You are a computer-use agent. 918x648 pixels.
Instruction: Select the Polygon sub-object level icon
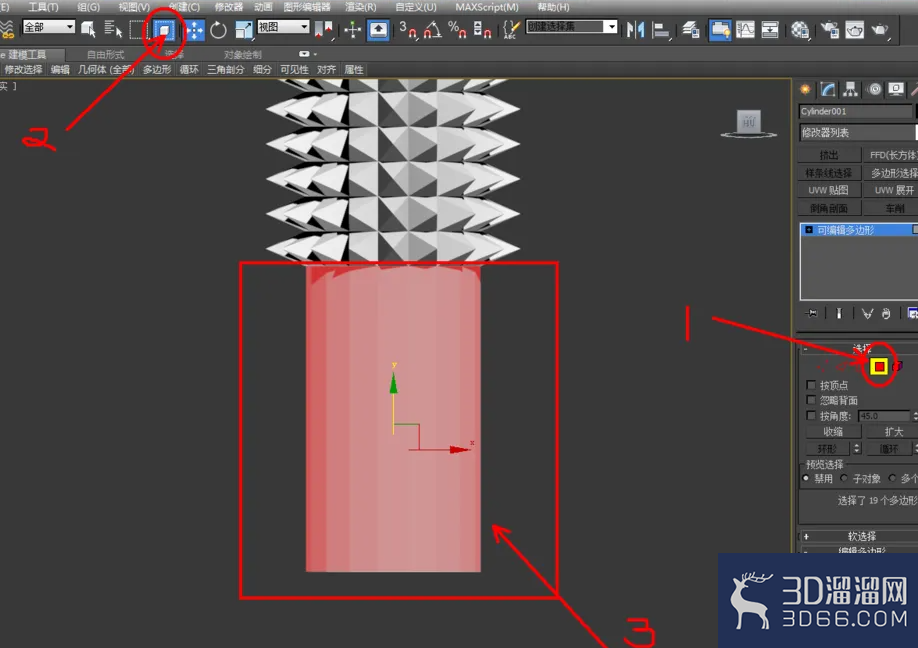point(879,366)
